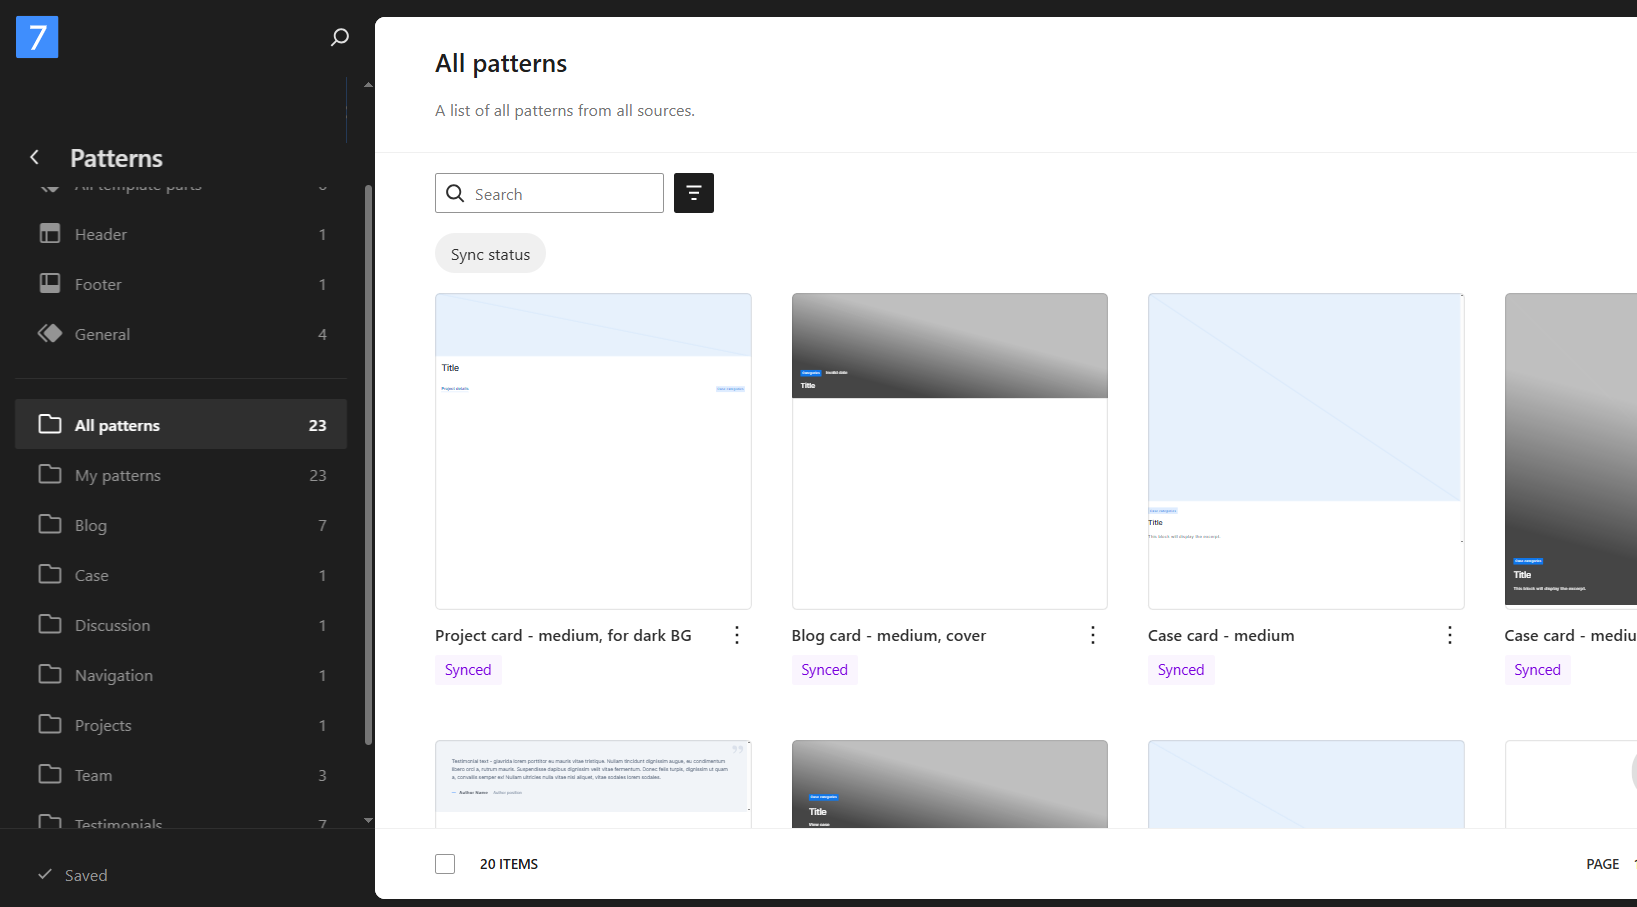Select the Team patterns folder
This screenshot has height=907, width=1637.
tap(180, 775)
